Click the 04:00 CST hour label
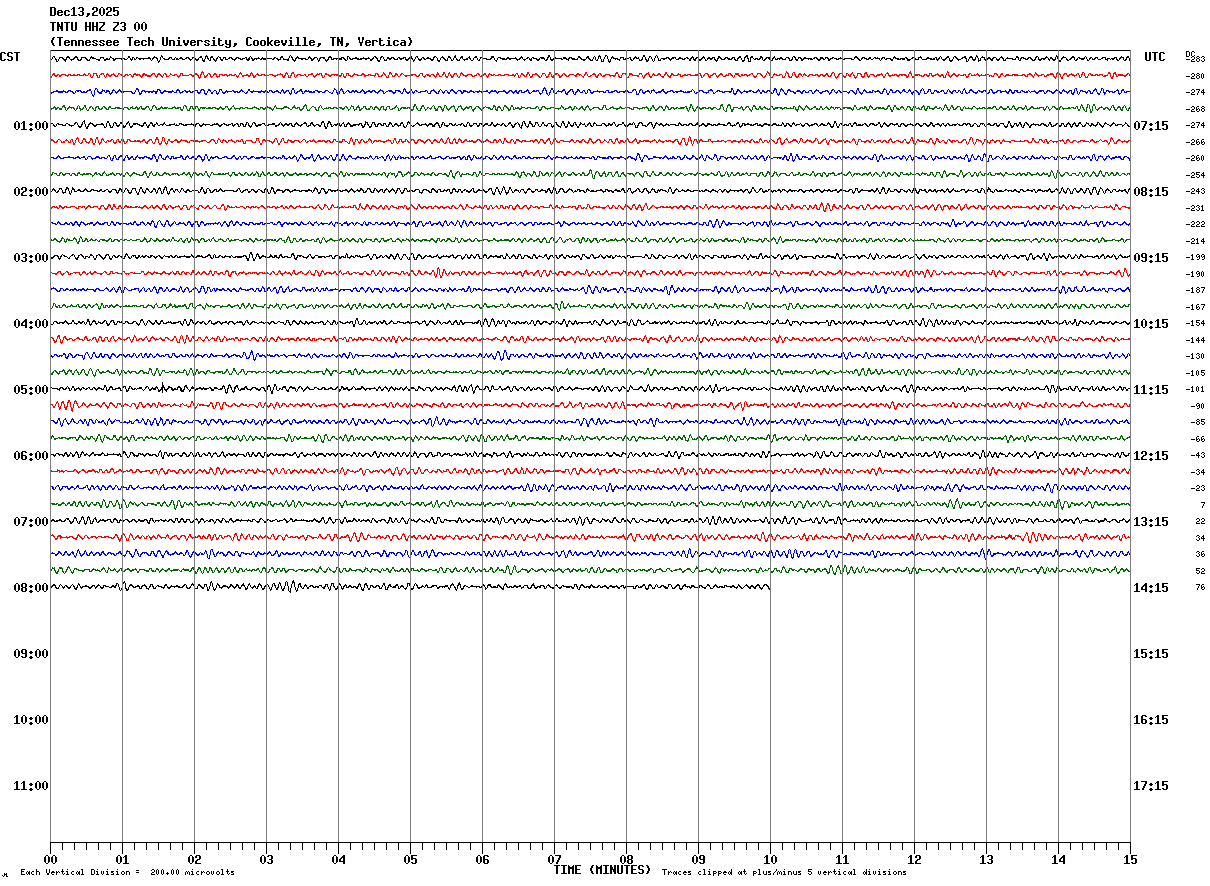Screen dimensions: 1210x886 pos(31,324)
